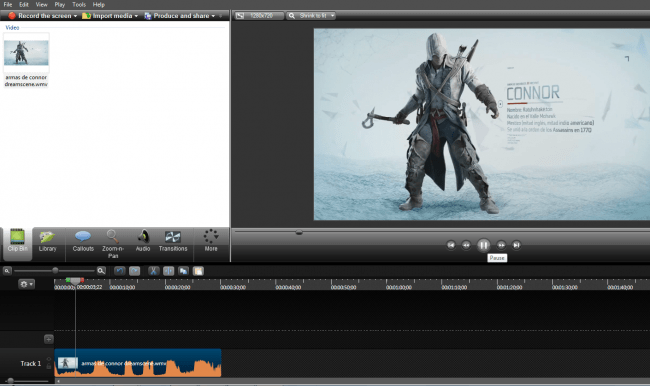The width and height of the screenshot is (650, 386).
Task: Jump to next clip in preview
Action: pos(516,245)
